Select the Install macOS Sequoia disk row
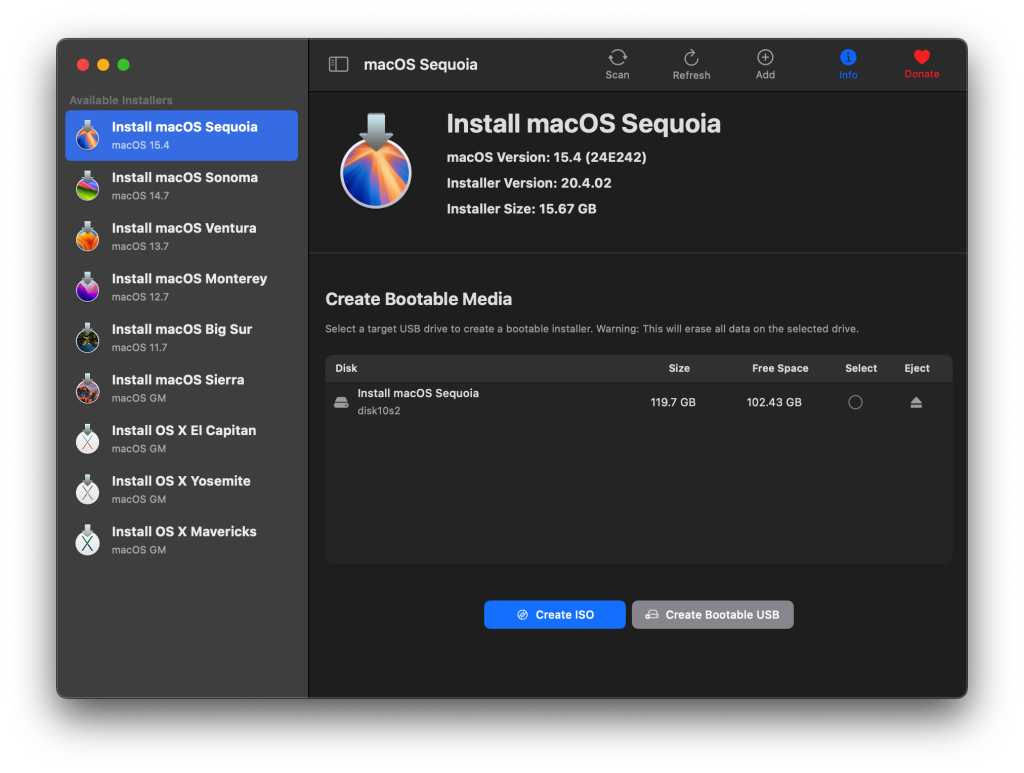1024x773 pixels. click(x=638, y=402)
